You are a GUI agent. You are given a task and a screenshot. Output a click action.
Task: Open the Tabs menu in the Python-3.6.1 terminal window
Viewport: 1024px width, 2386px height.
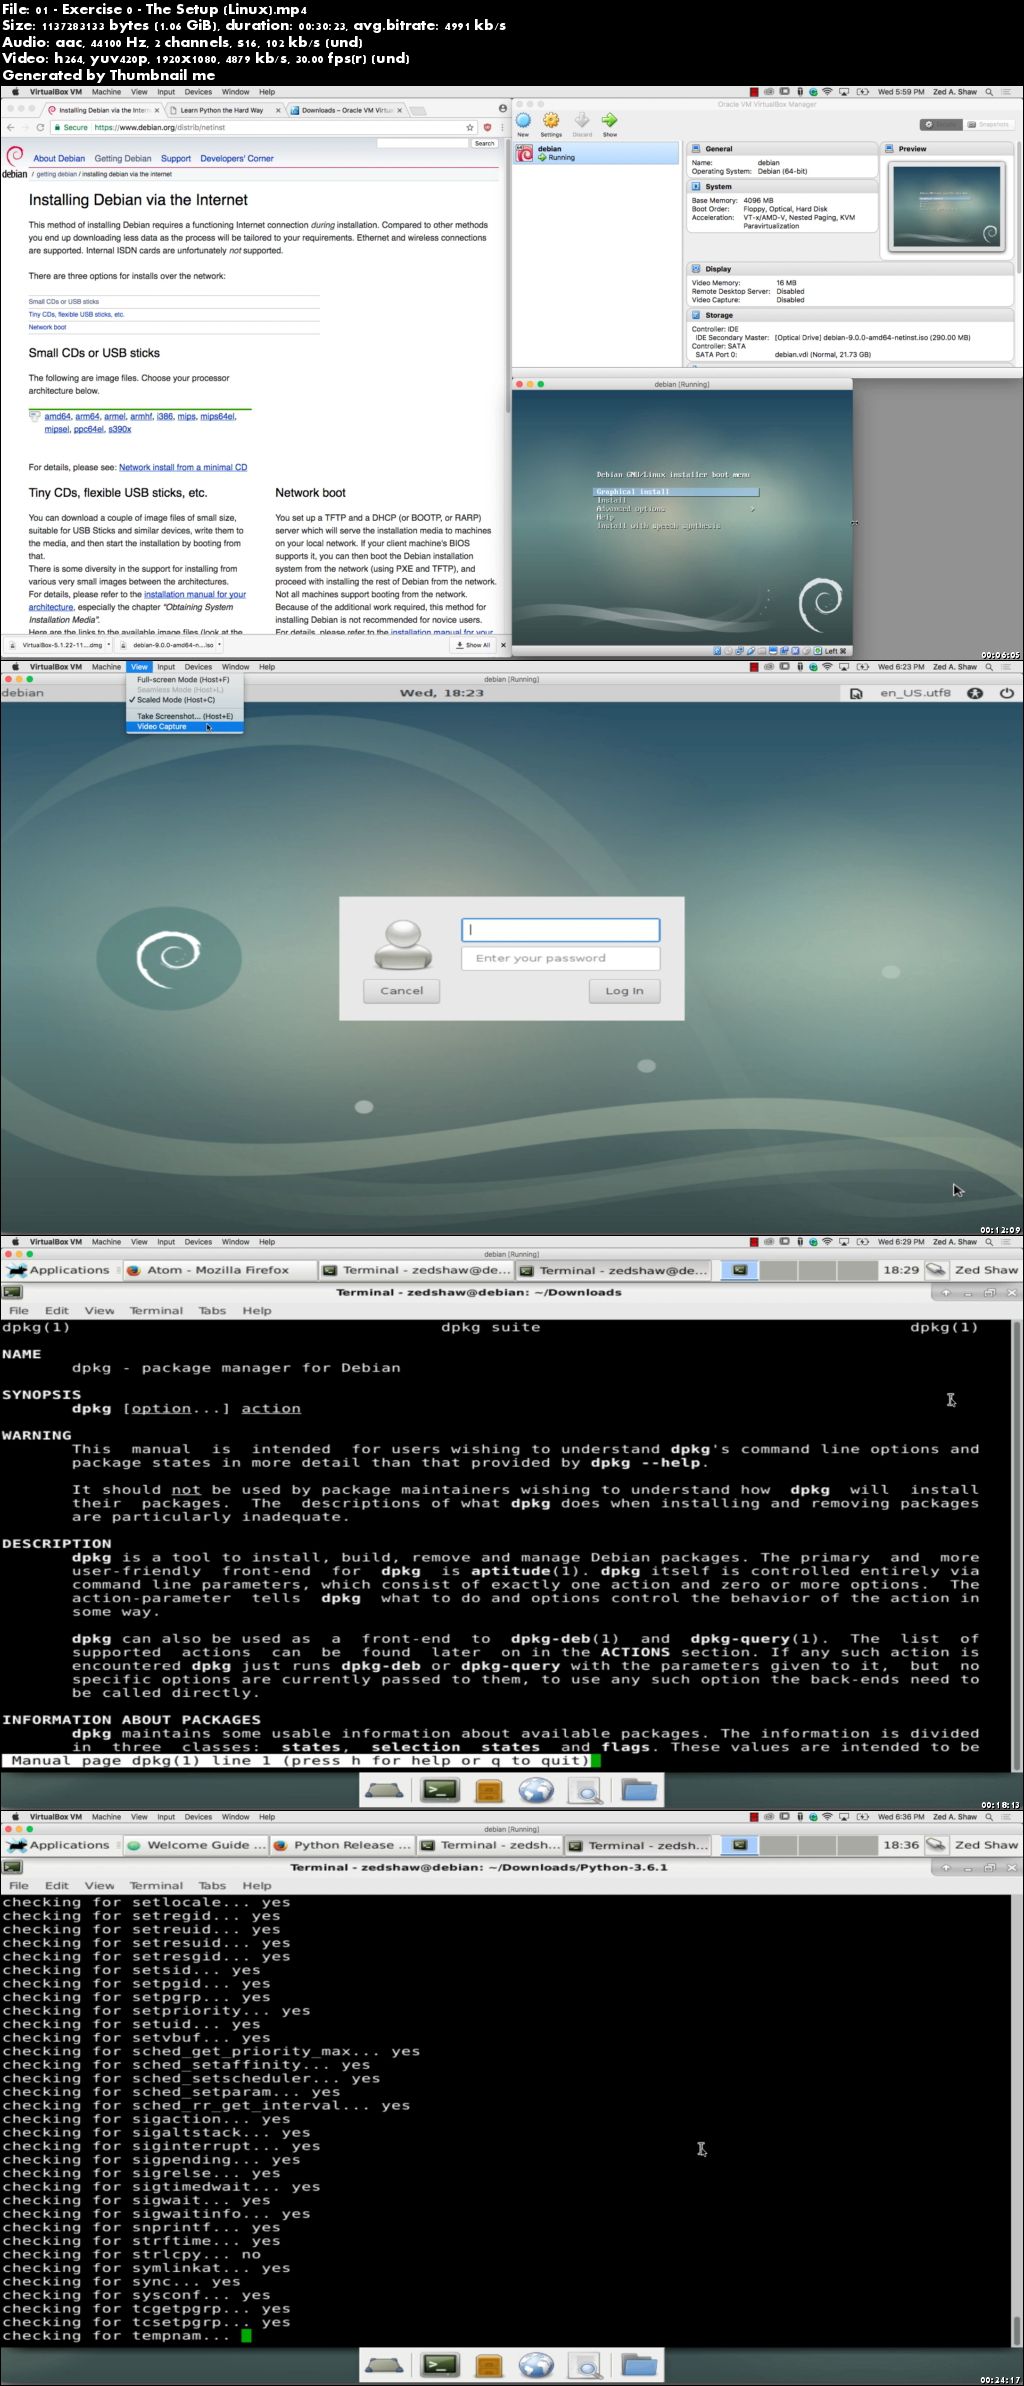(x=212, y=1885)
